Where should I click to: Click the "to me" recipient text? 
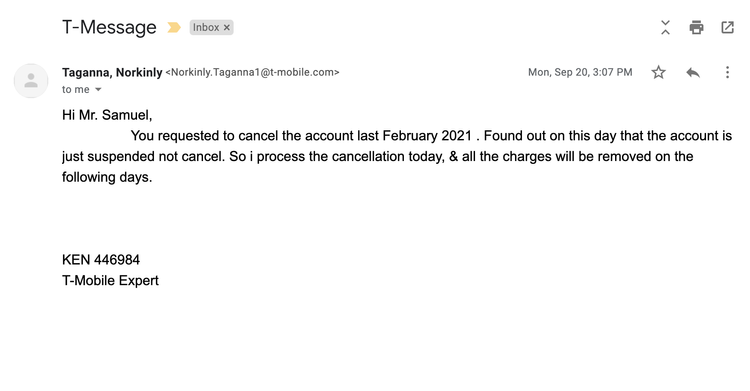point(76,89)
